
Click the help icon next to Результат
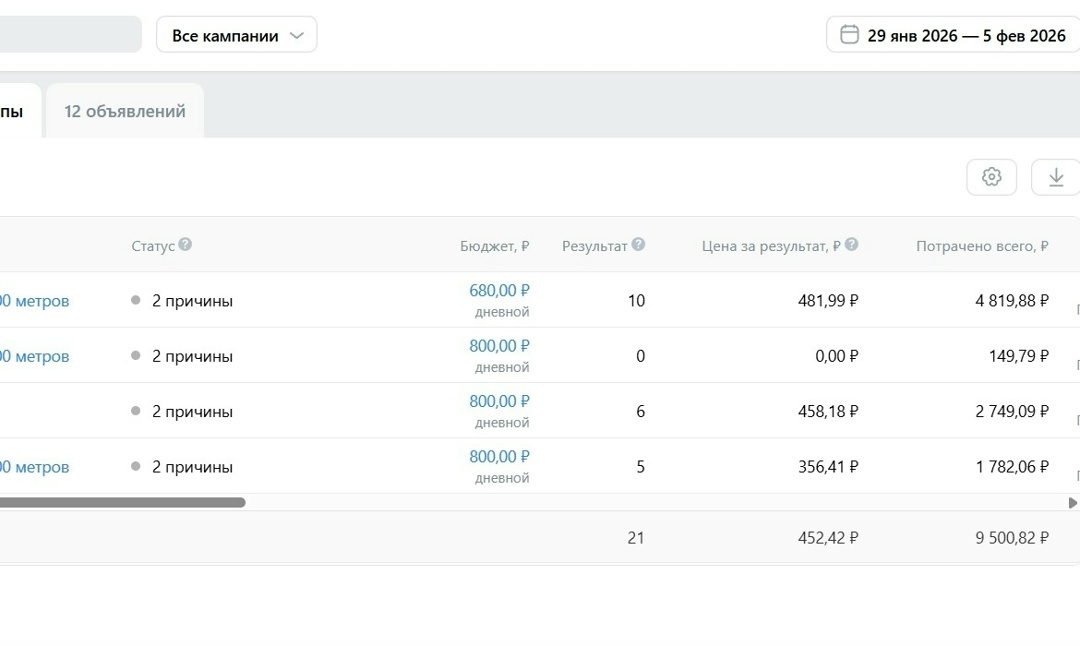[638, 245]
